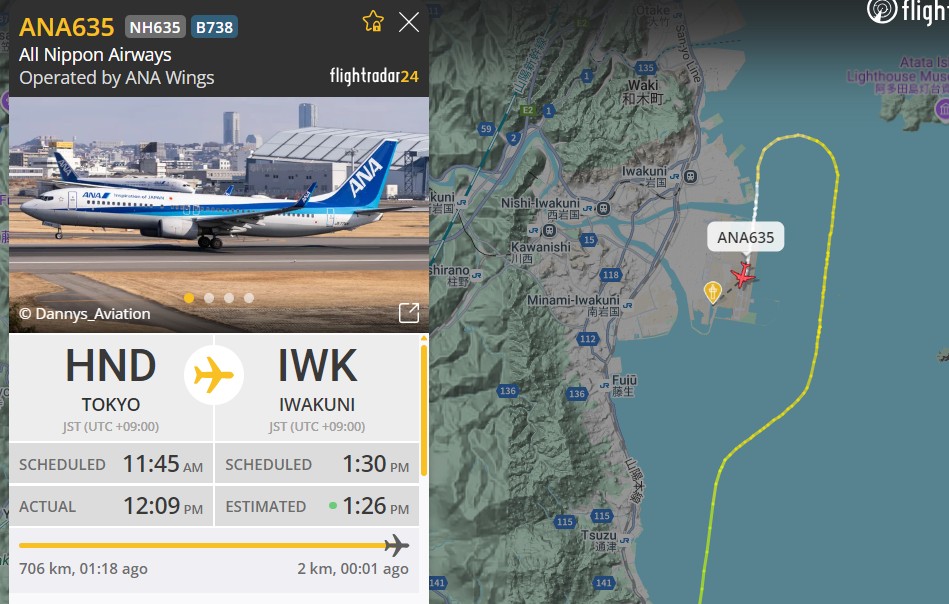Click the favorite star lock icon
The image size is (949, 604).
373,22
